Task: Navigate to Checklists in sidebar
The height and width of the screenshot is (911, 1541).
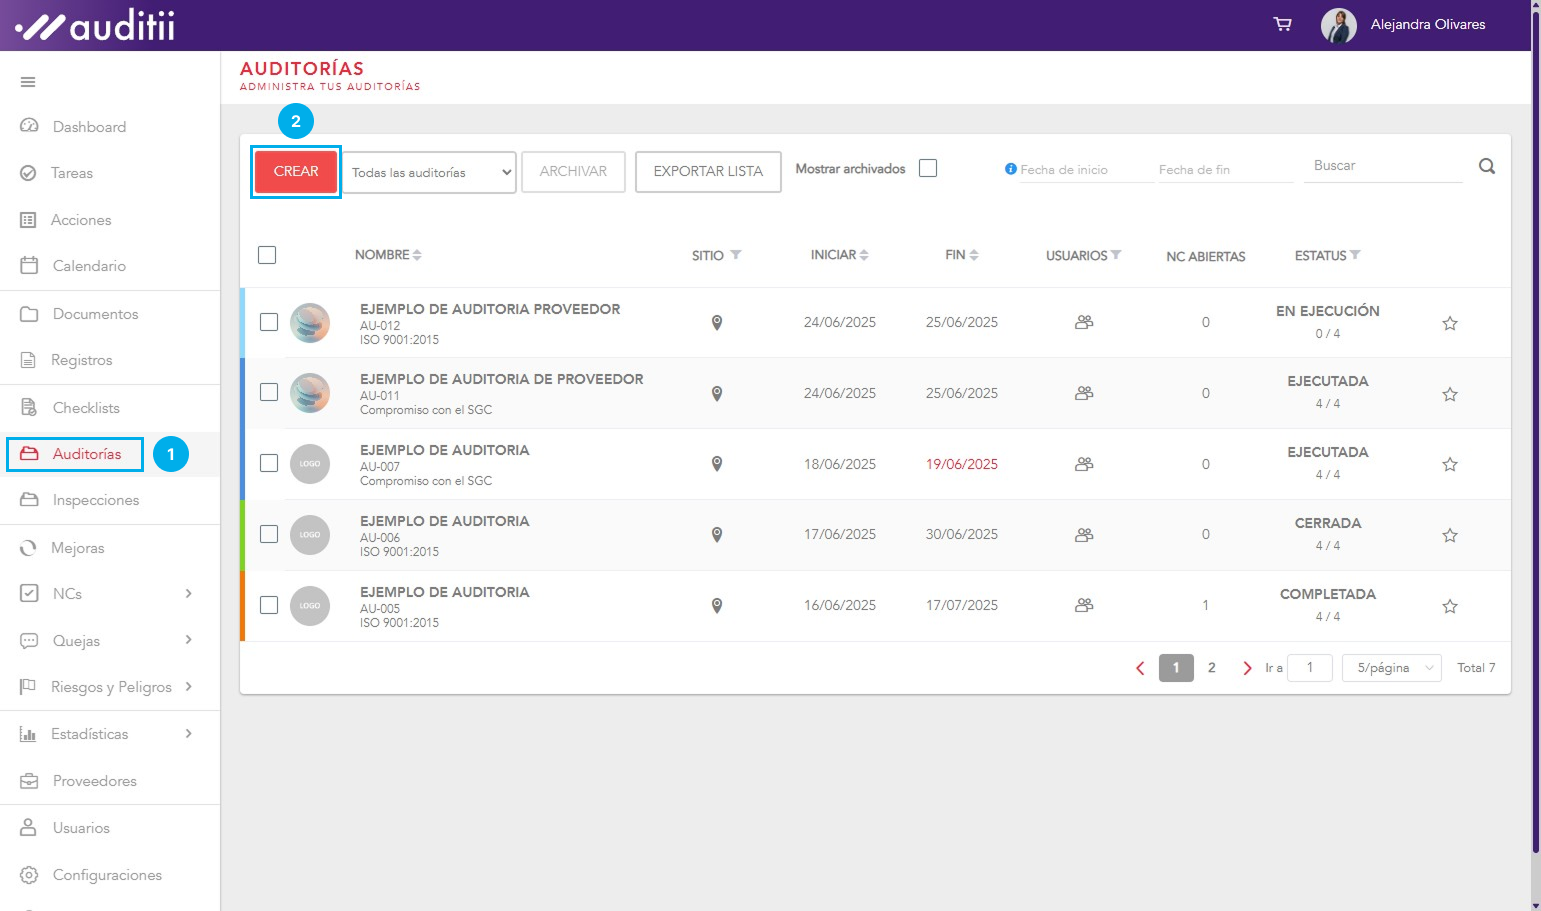Action: tap(86, 408)
